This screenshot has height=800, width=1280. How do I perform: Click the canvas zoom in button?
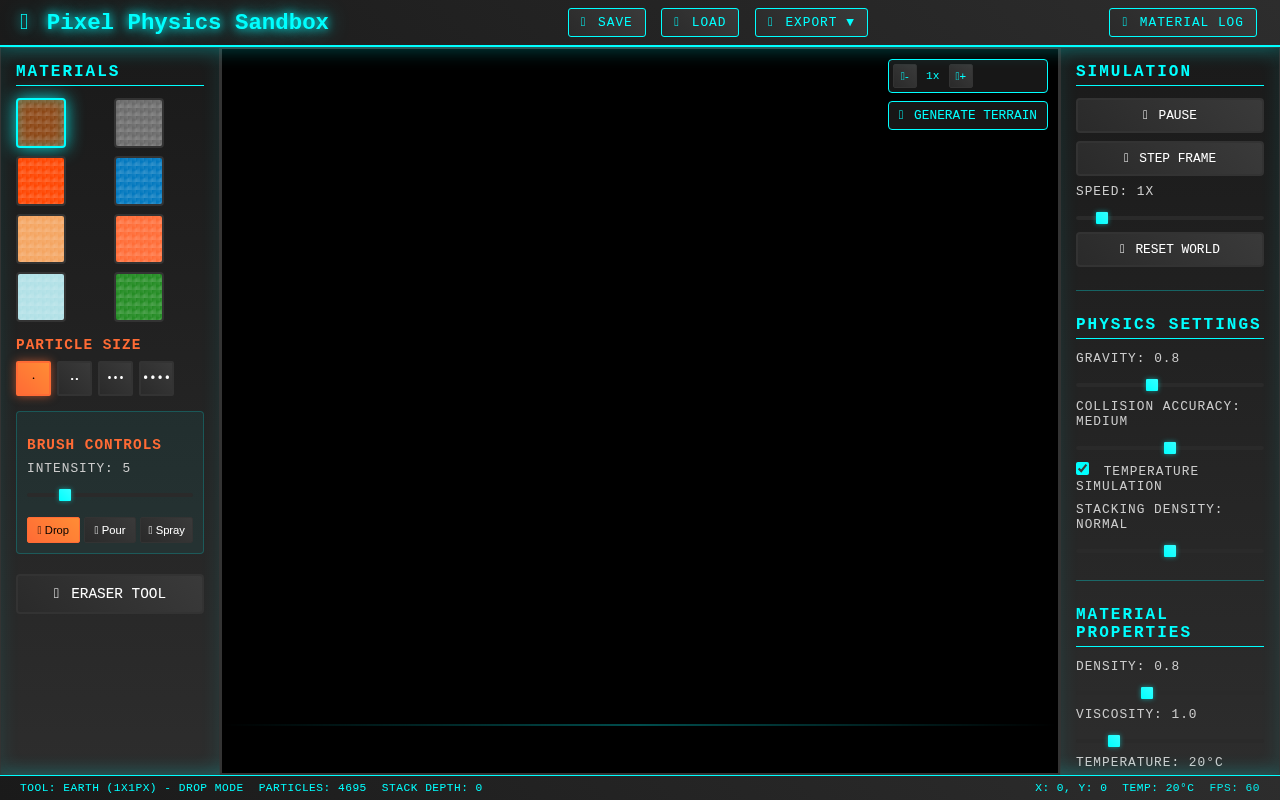[x=960, y=76]
